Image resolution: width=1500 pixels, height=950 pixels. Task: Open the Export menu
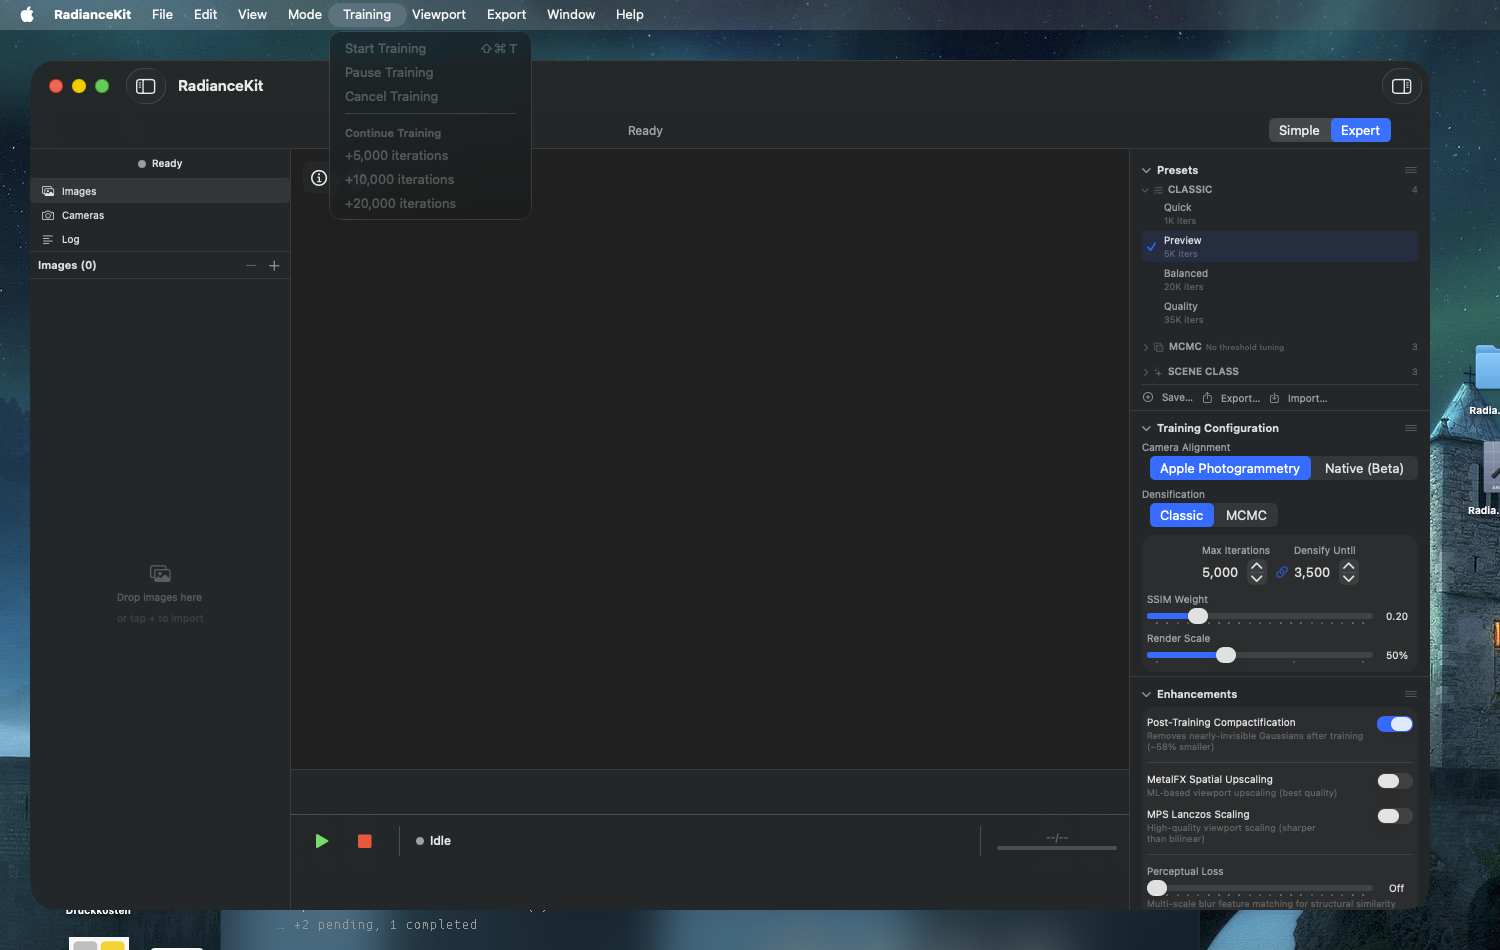point(506,14)
